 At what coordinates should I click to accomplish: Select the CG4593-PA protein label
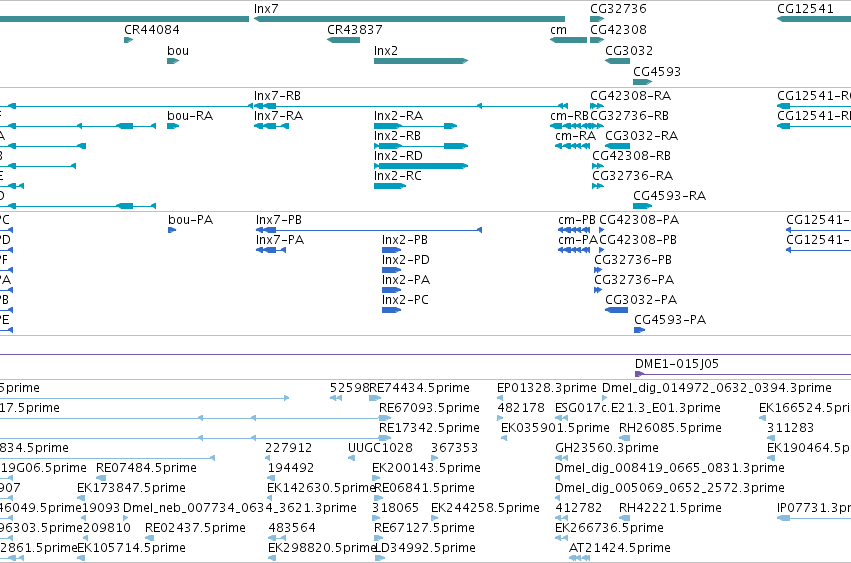[x=670, y=320]
